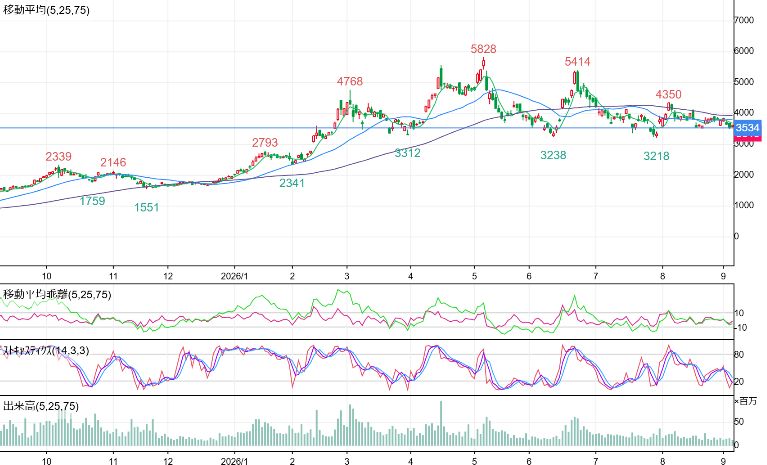This screenshot has height=465, width=767.
Task: Select the 5414 high price label
Action: point(577,62)
